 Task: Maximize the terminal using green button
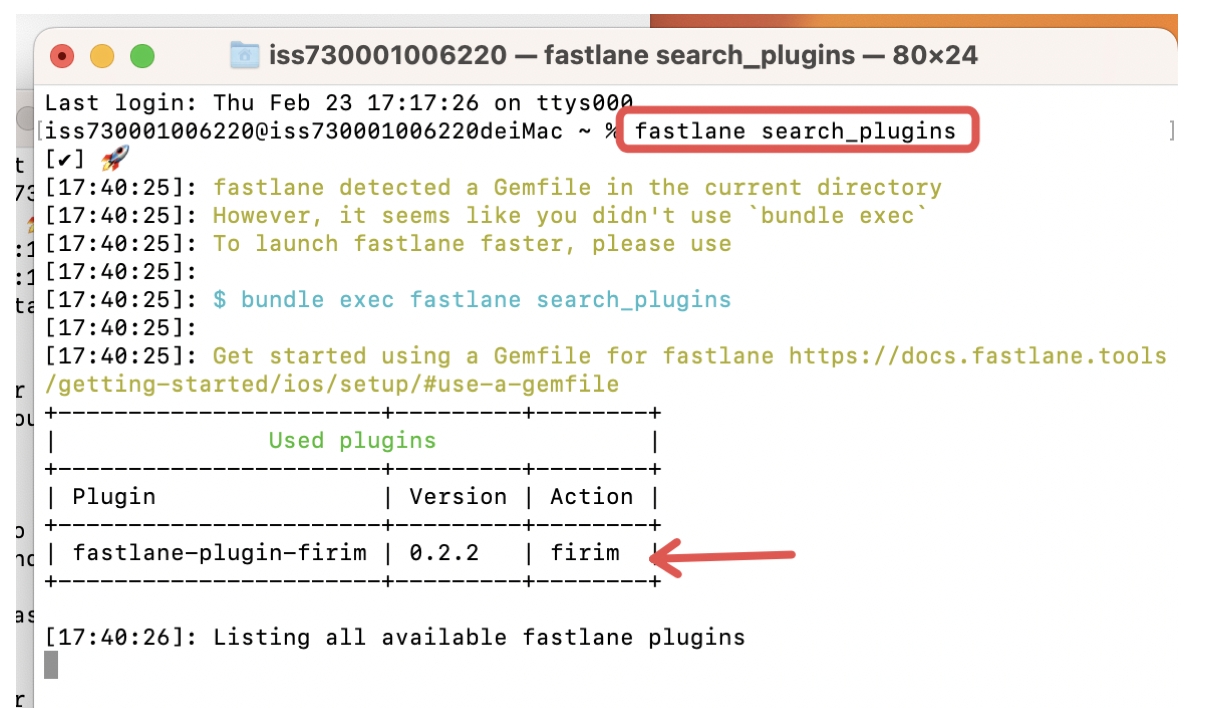click(142, 56)
